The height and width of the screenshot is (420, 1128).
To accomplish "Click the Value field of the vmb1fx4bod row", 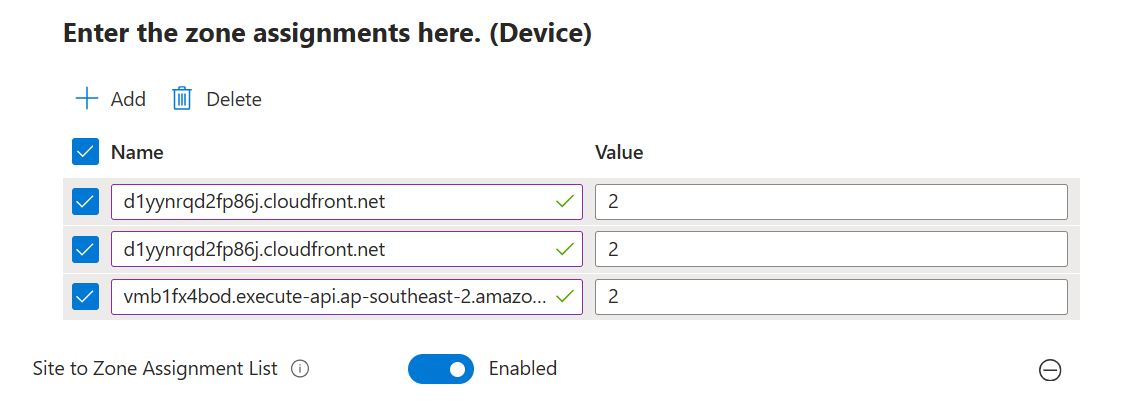I will 830,296.
